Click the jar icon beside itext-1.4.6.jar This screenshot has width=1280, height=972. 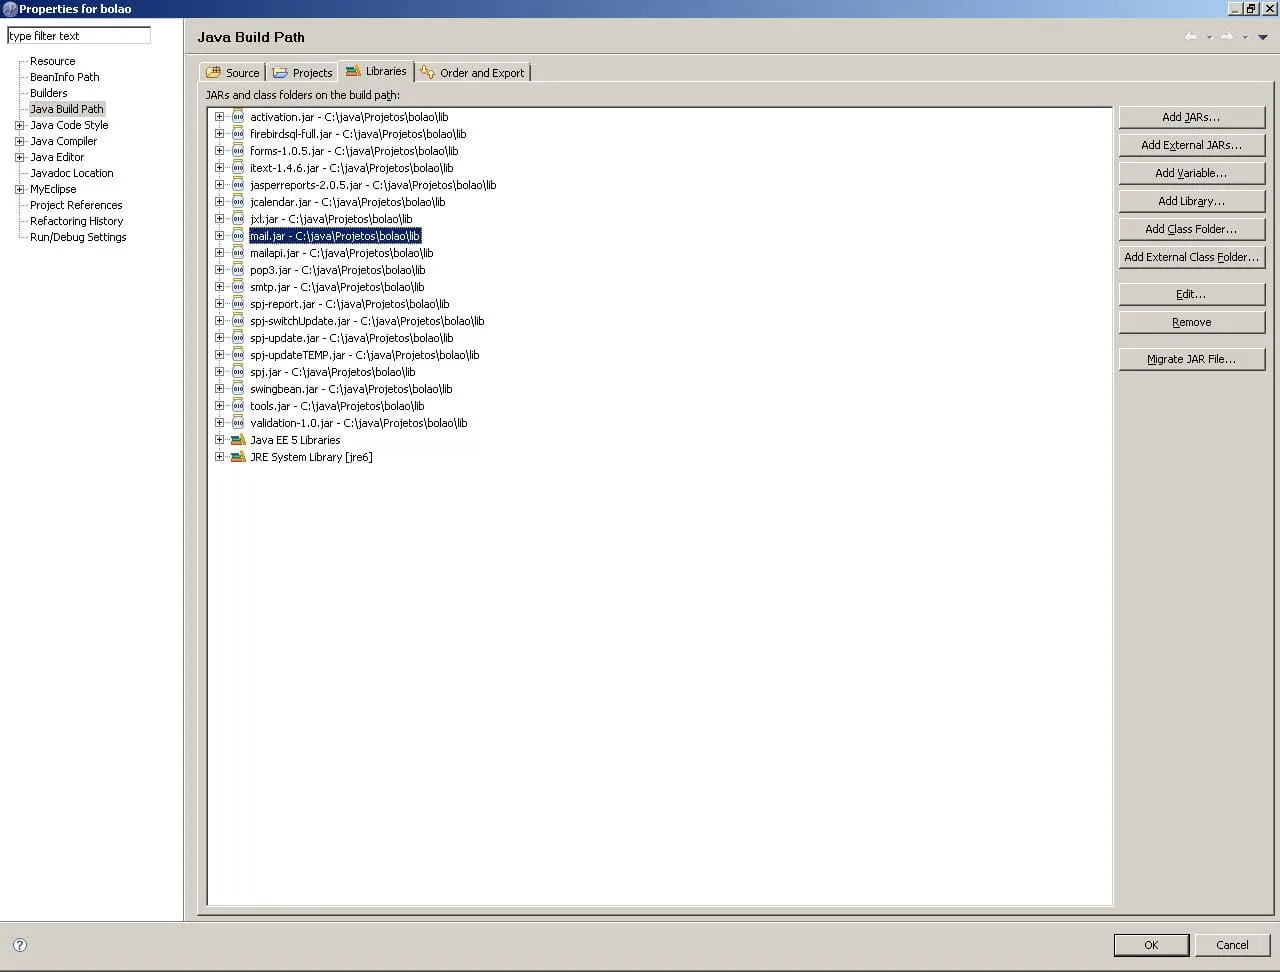tap(238, 168)
